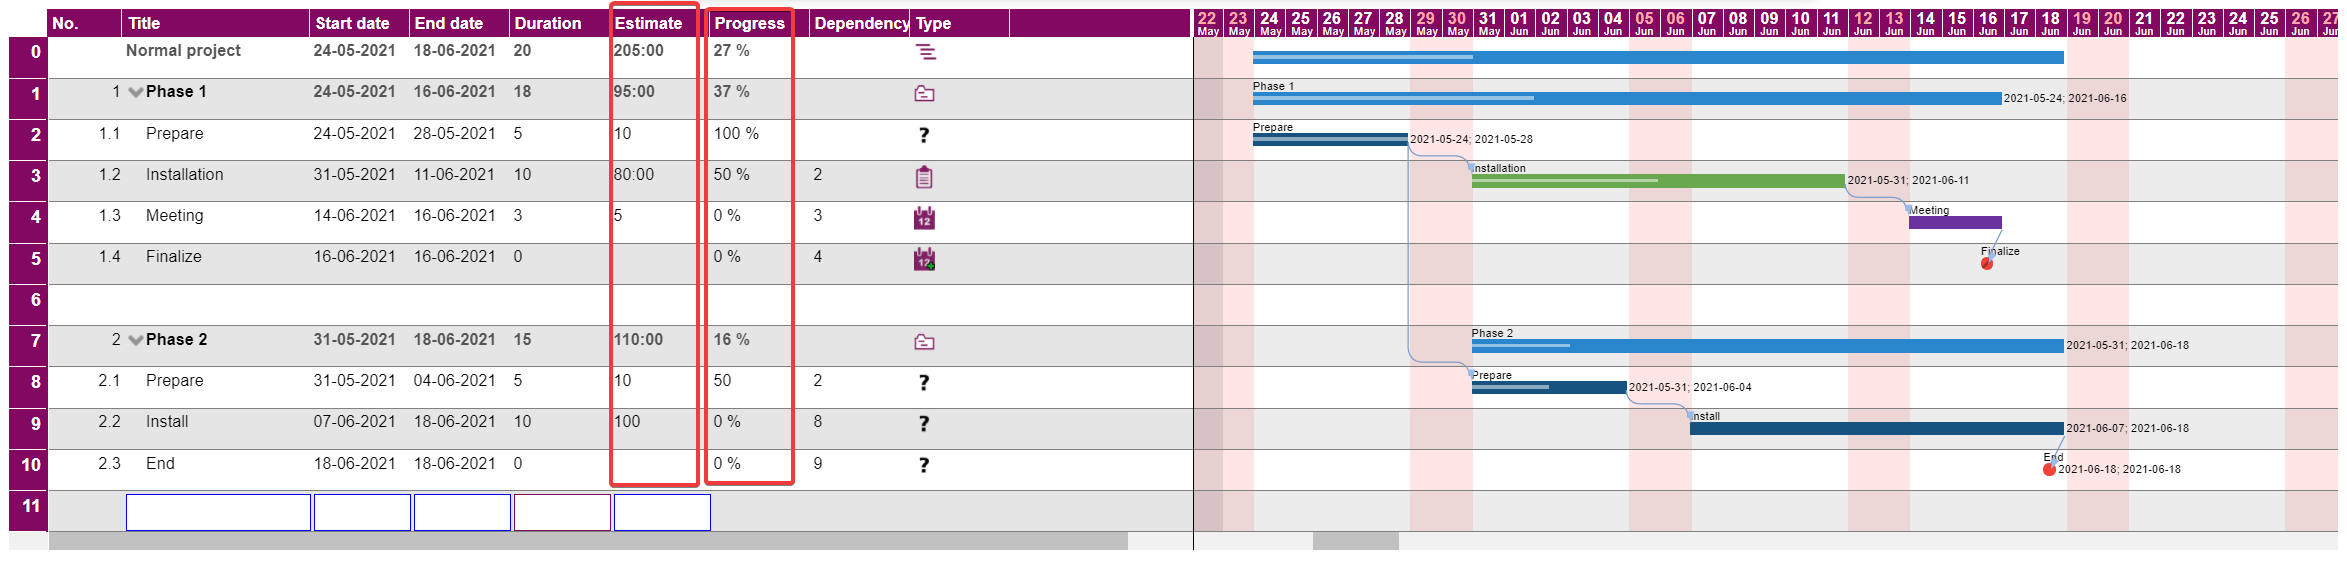Click the task table horizontal scrollbar

pyautogui.click(x=588, y=541)
